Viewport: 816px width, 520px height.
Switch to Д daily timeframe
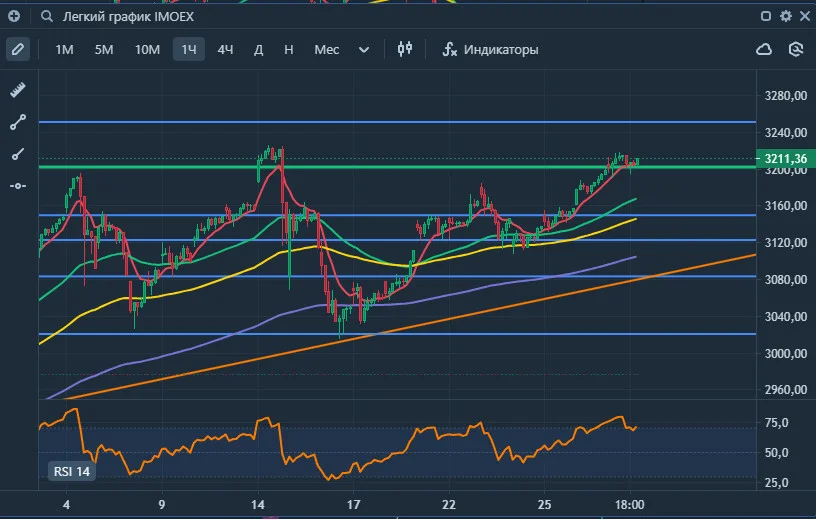258,49
